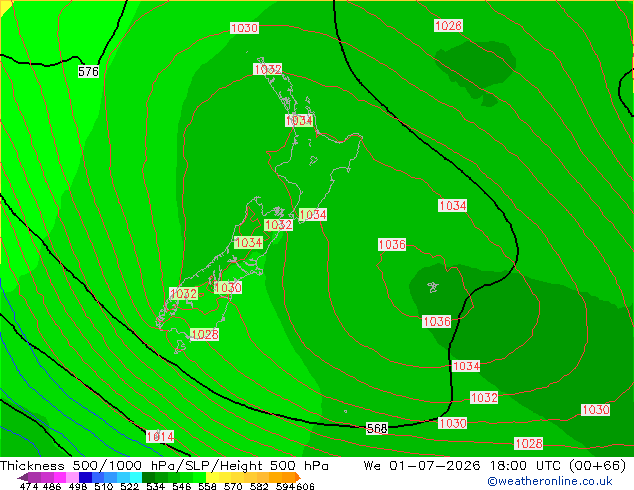Click the orange arrow at legend's right end
Screen dimensions: 634x490
point(298,477)
